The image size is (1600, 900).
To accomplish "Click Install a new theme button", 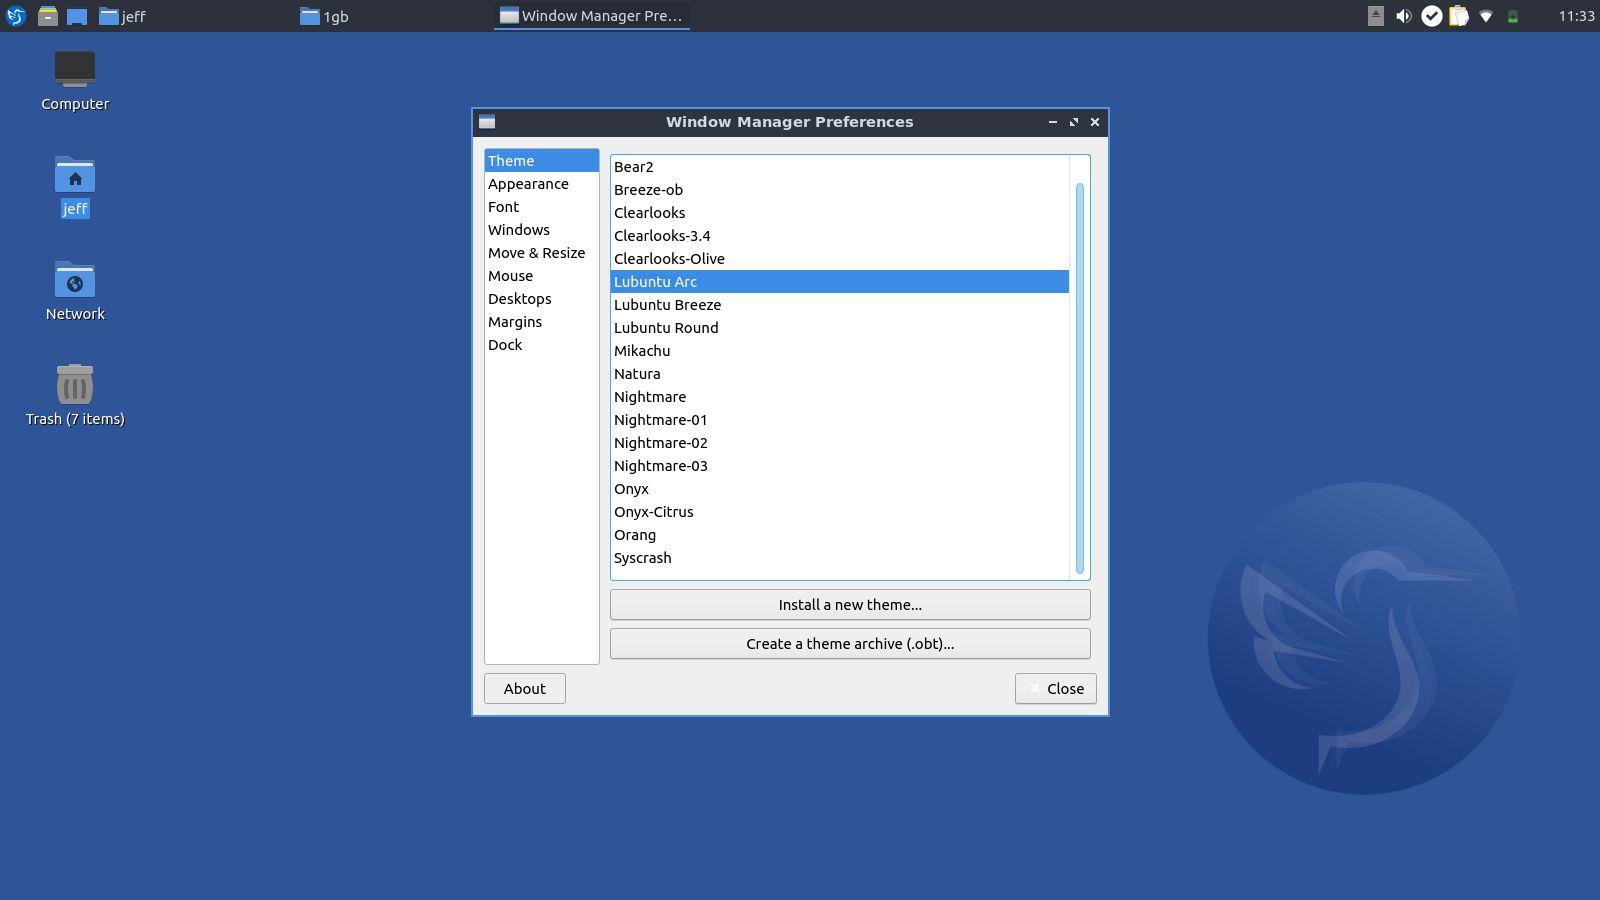I will tap(850, 605).
